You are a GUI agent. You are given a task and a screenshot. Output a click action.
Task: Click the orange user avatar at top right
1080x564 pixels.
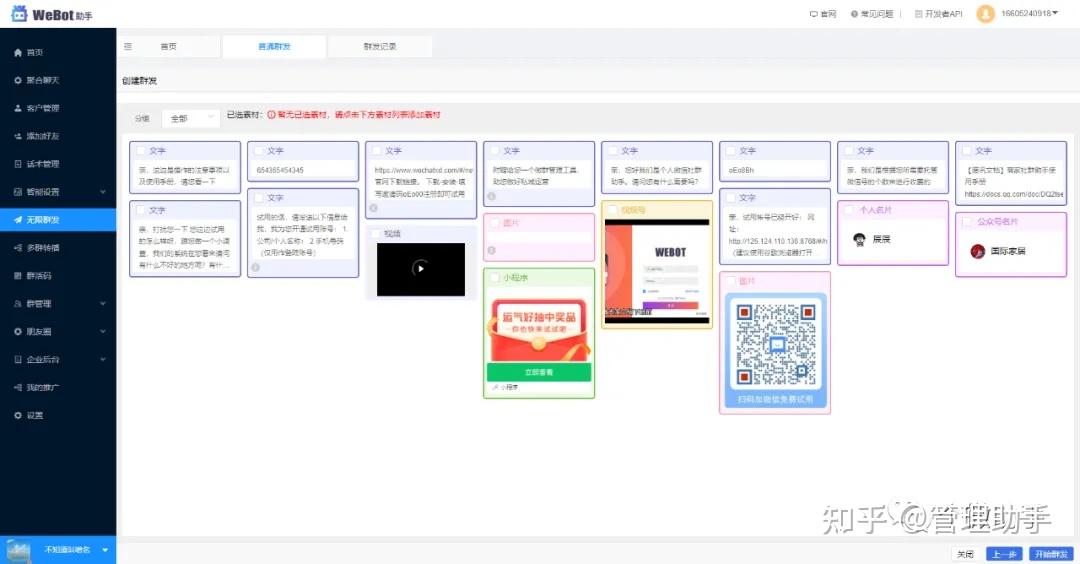point(986,14)
